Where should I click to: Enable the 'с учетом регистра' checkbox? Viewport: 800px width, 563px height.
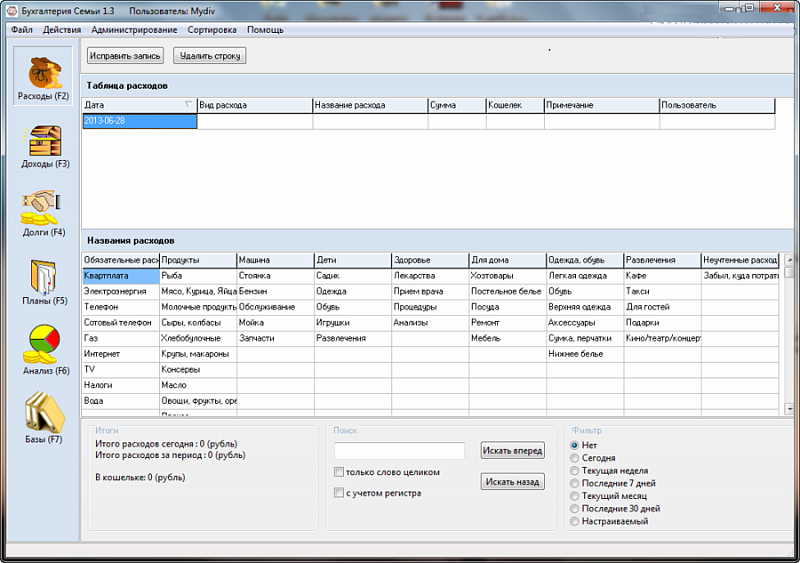point(339,493)
